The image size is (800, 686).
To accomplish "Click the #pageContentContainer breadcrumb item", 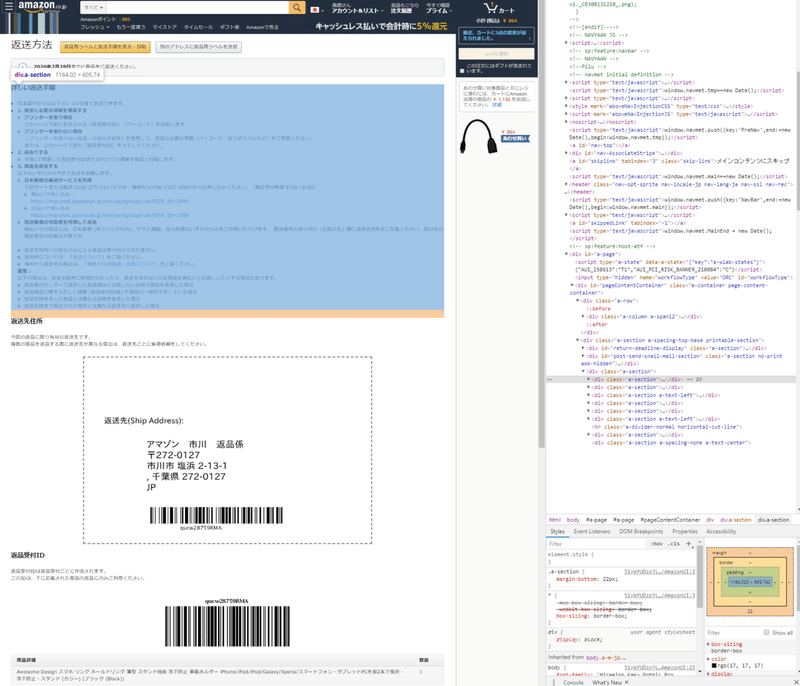I will pos(670,520).
